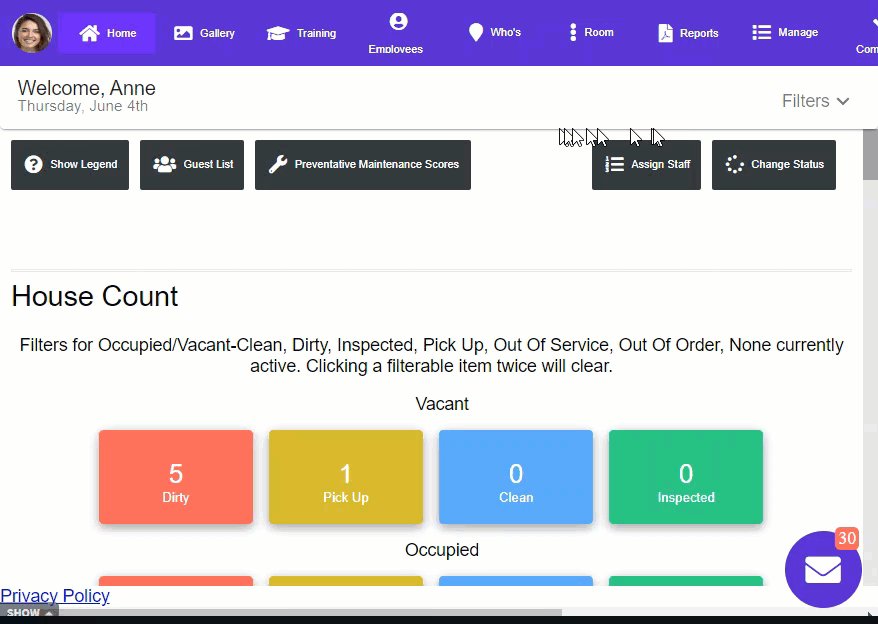This screenshot has width=878, height=624.
Task: Open Preventative Maintenance Scores
Action: [363, 165]
